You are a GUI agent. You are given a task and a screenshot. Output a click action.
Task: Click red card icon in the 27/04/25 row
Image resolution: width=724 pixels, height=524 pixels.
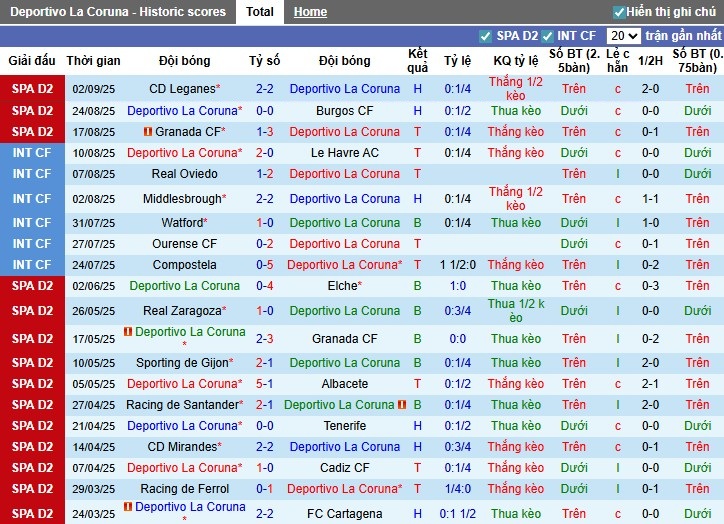[x=401, y=405]
